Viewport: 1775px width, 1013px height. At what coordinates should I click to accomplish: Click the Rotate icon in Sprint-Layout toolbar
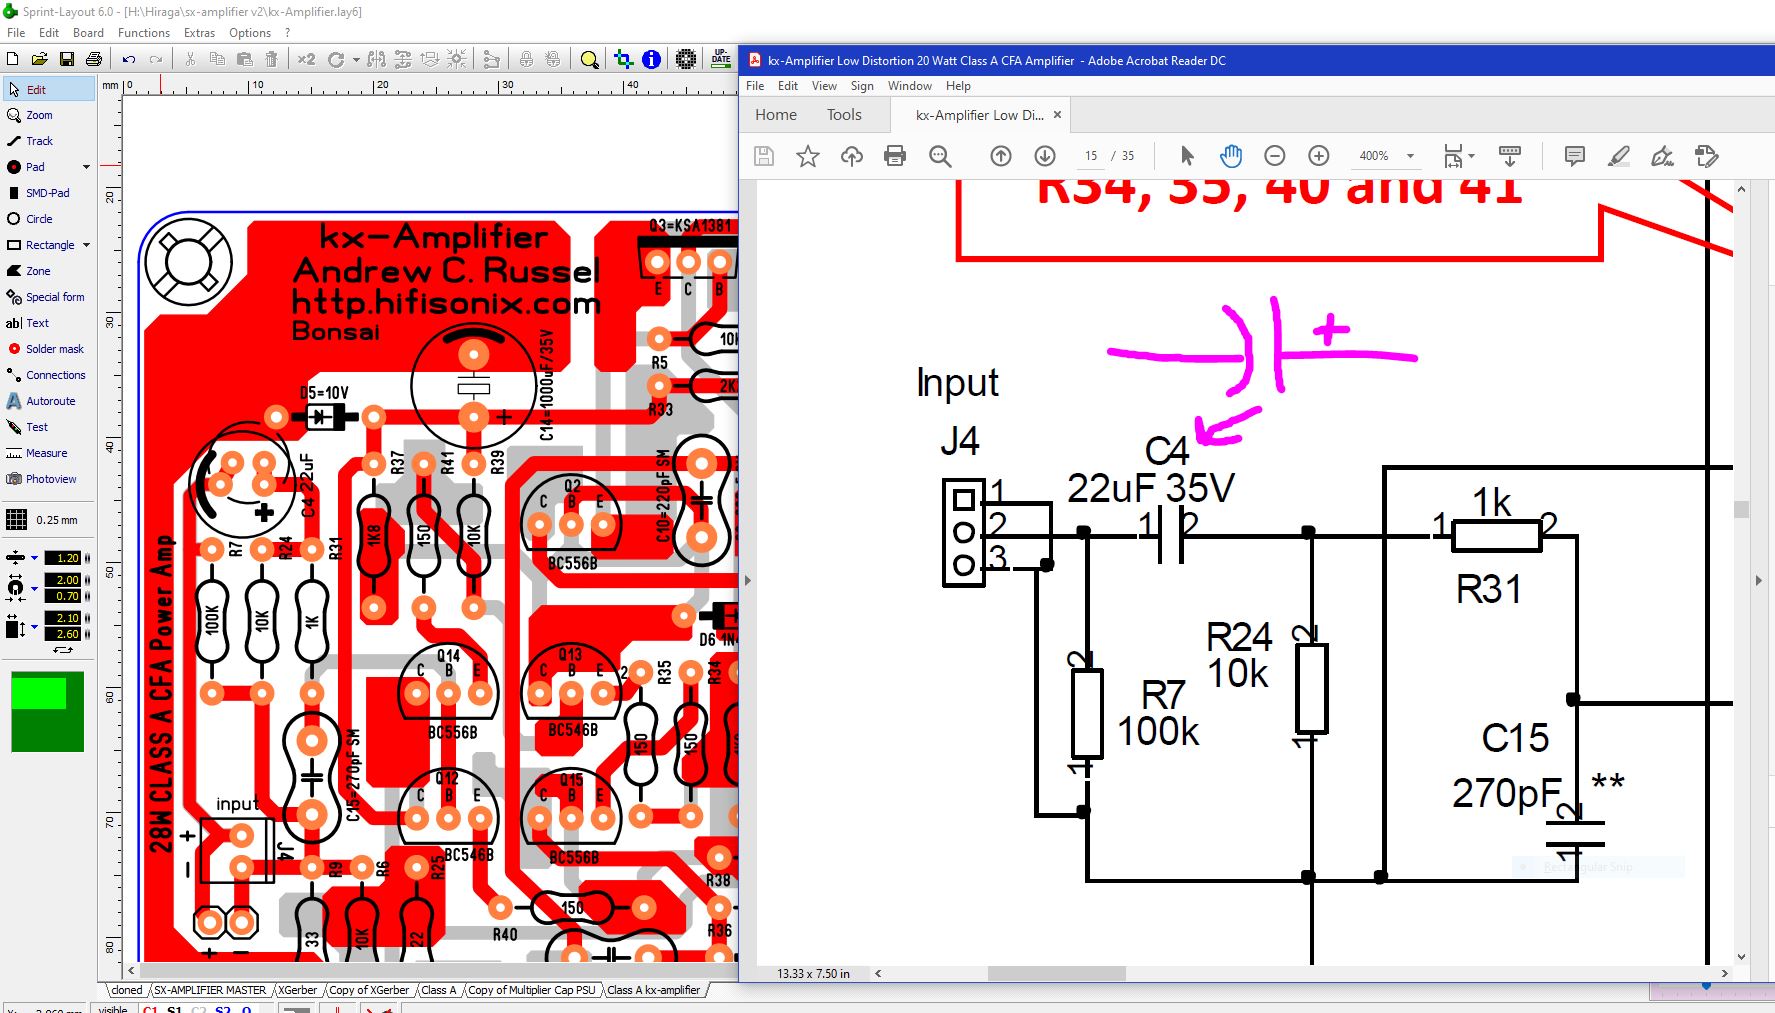pos(336,59)
